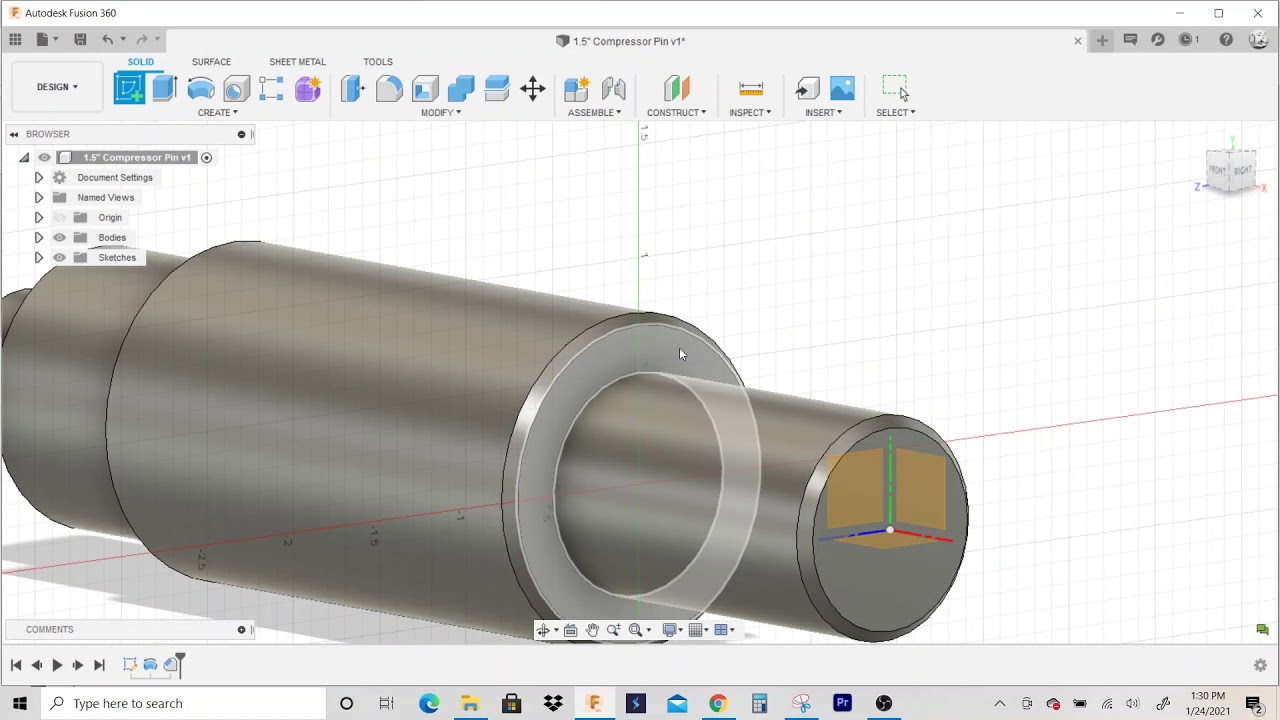Switch to the TOOLS tab
This screenshot has width=1280, height=720.
pos(378,62)
